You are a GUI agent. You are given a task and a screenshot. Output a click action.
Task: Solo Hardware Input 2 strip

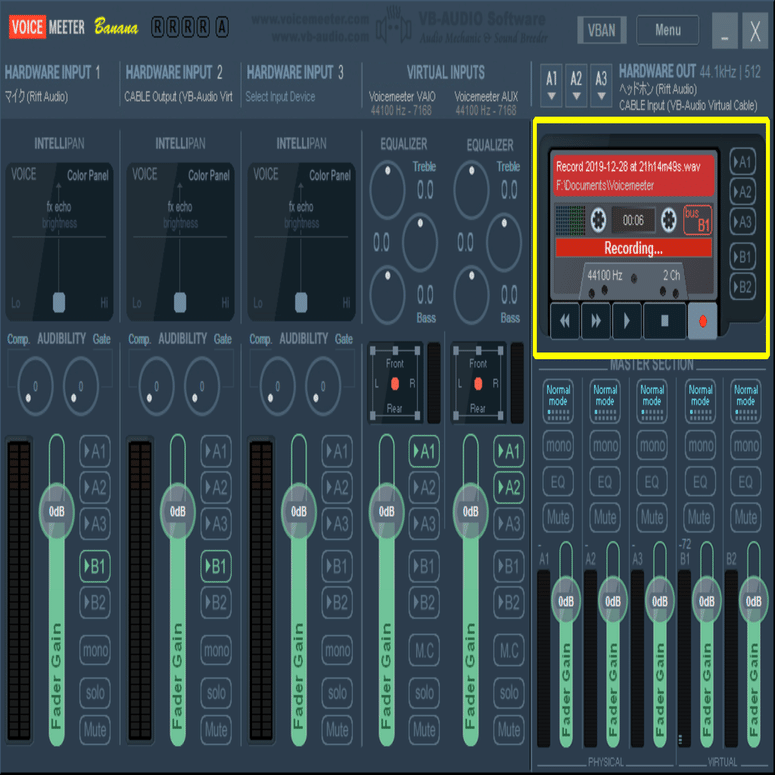pyautogui.click(x=216, y=692)
